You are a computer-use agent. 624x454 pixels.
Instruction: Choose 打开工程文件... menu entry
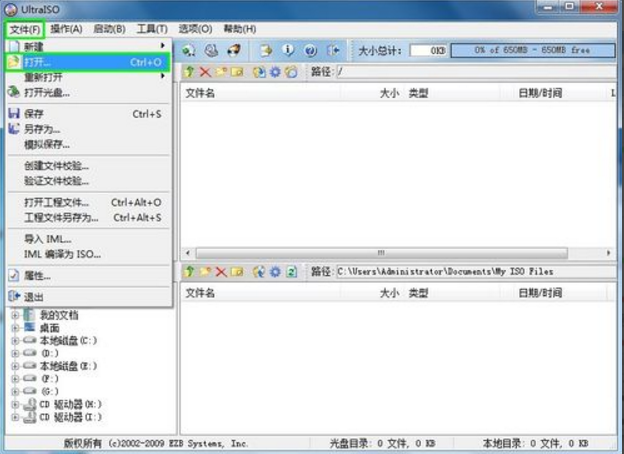click(x=89, y=203)
